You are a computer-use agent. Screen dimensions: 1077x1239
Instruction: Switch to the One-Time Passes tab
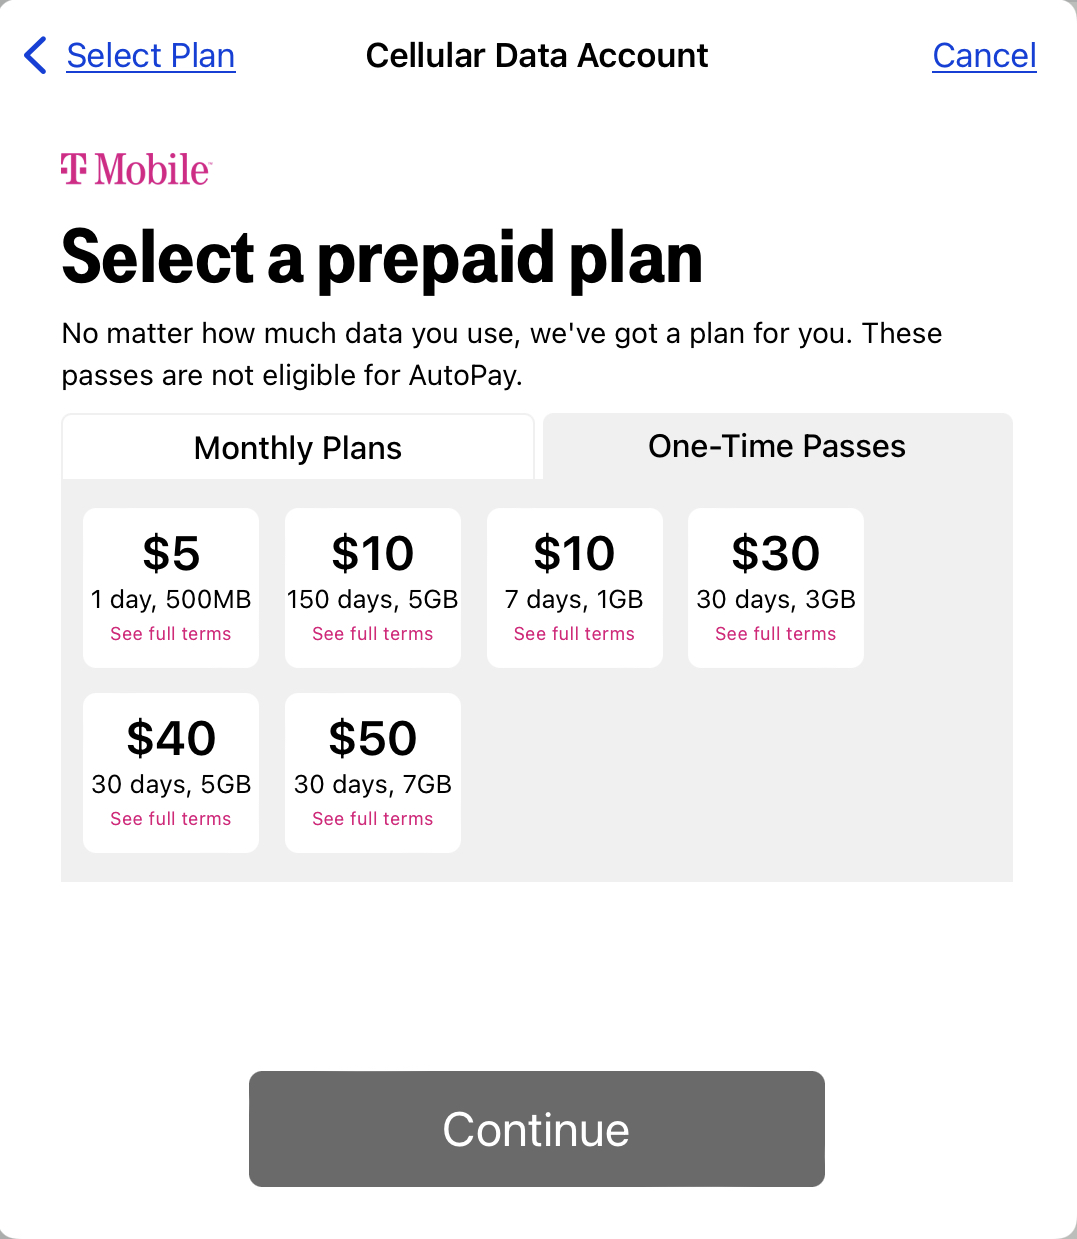[777, 446]
